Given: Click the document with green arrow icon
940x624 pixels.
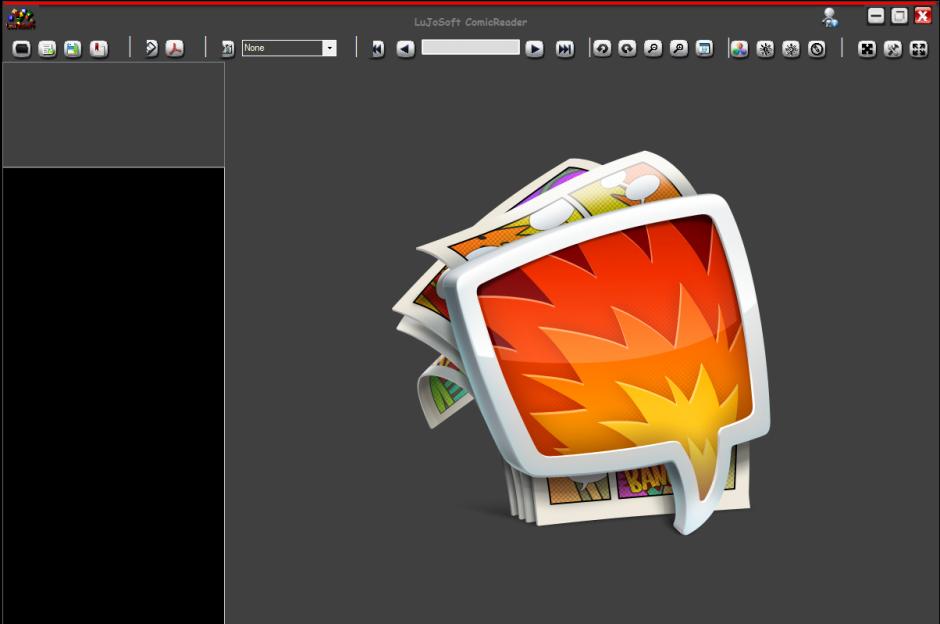Looking at the screenshot, I should click(x=47, y=49).
